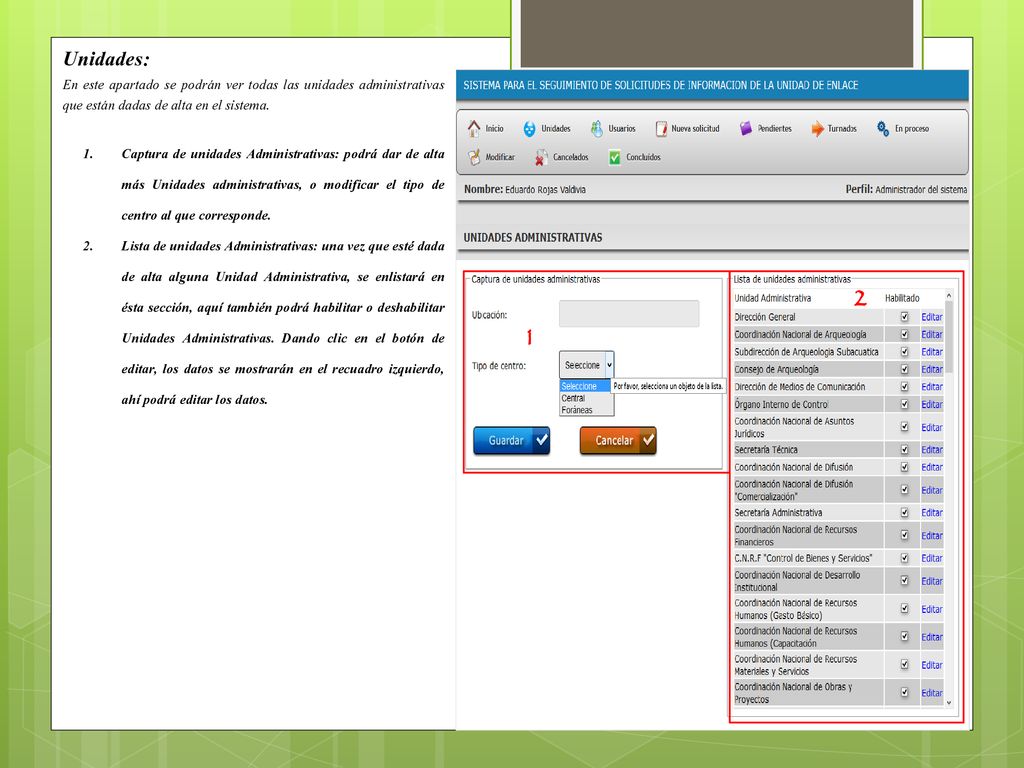Click the Unidad Administrativa column header
Viewport: 1024px width, 768px height.
pyautogui.click(x=773, y=298)
